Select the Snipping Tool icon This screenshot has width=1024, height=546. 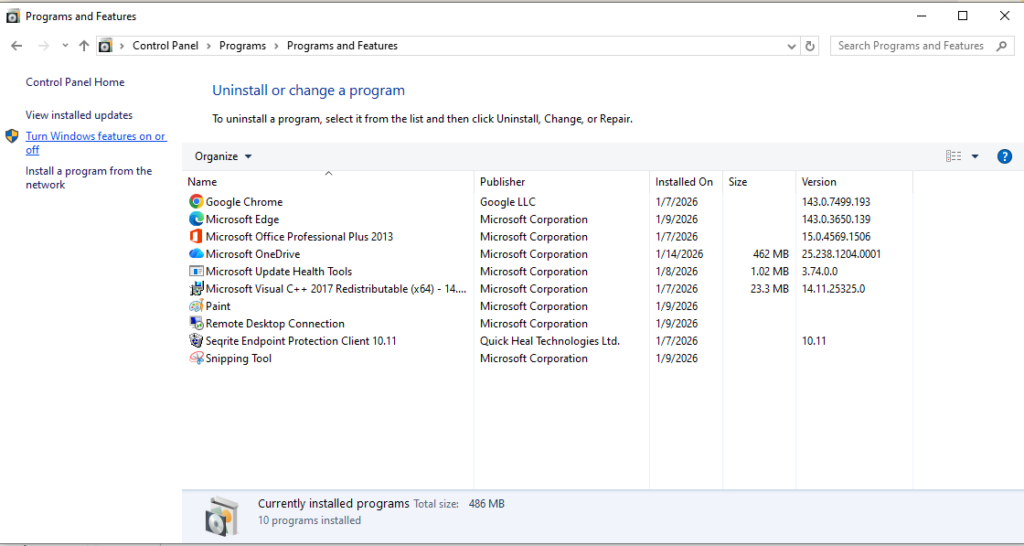coord(196,359)
